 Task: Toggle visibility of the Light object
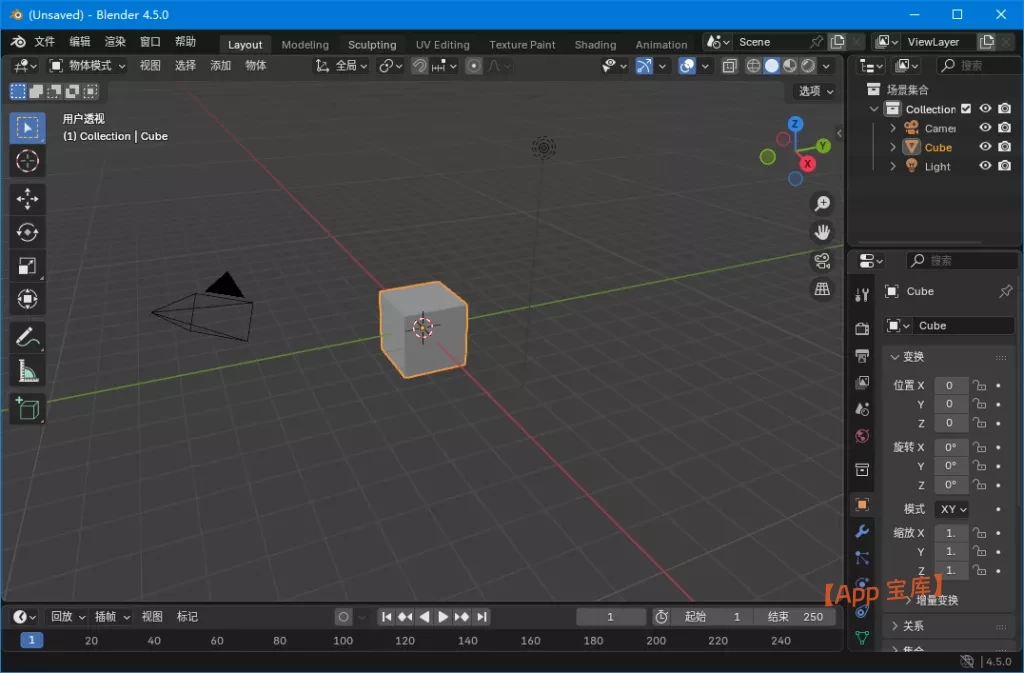pyautogui.click(x=985, y=166)
